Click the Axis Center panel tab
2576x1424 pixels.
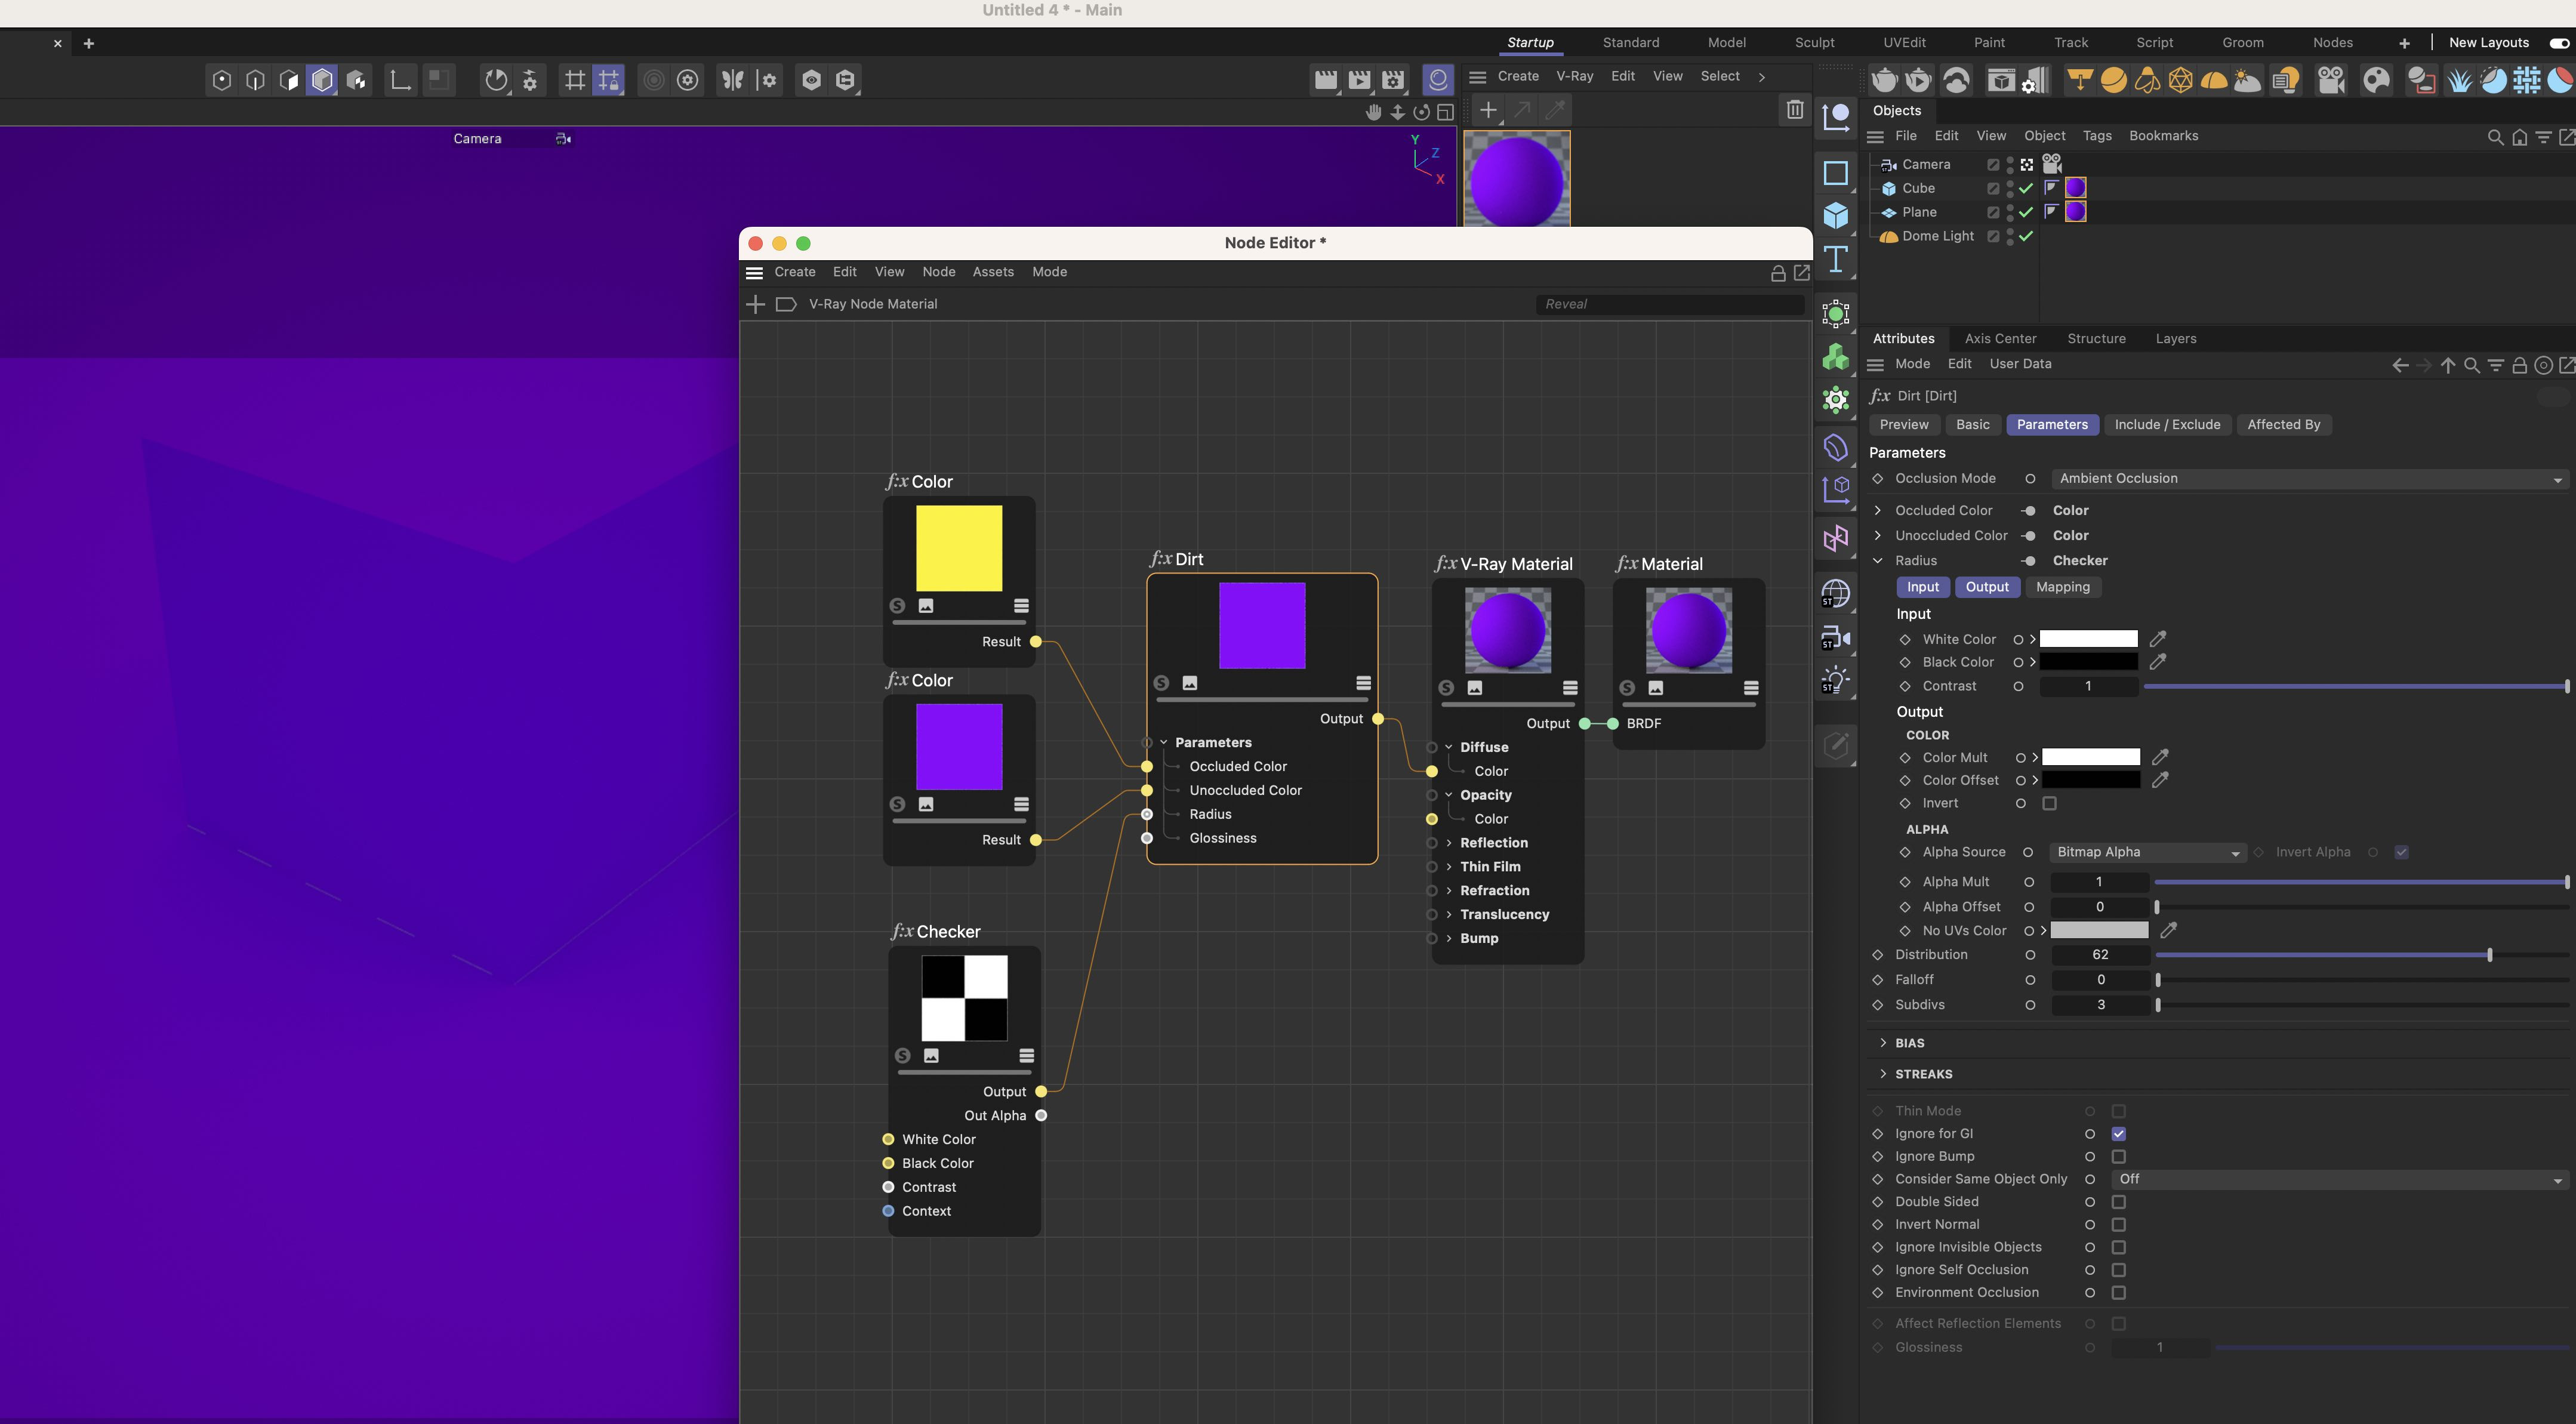[x=2000, y=339]
